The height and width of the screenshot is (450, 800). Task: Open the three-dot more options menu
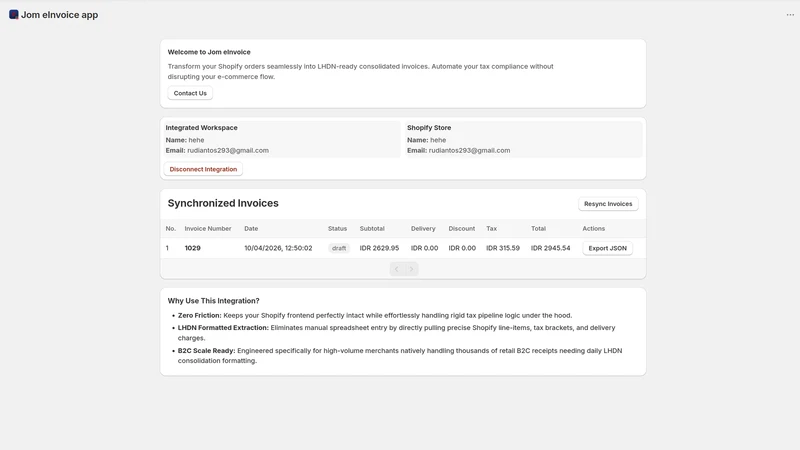click(790, 15)
